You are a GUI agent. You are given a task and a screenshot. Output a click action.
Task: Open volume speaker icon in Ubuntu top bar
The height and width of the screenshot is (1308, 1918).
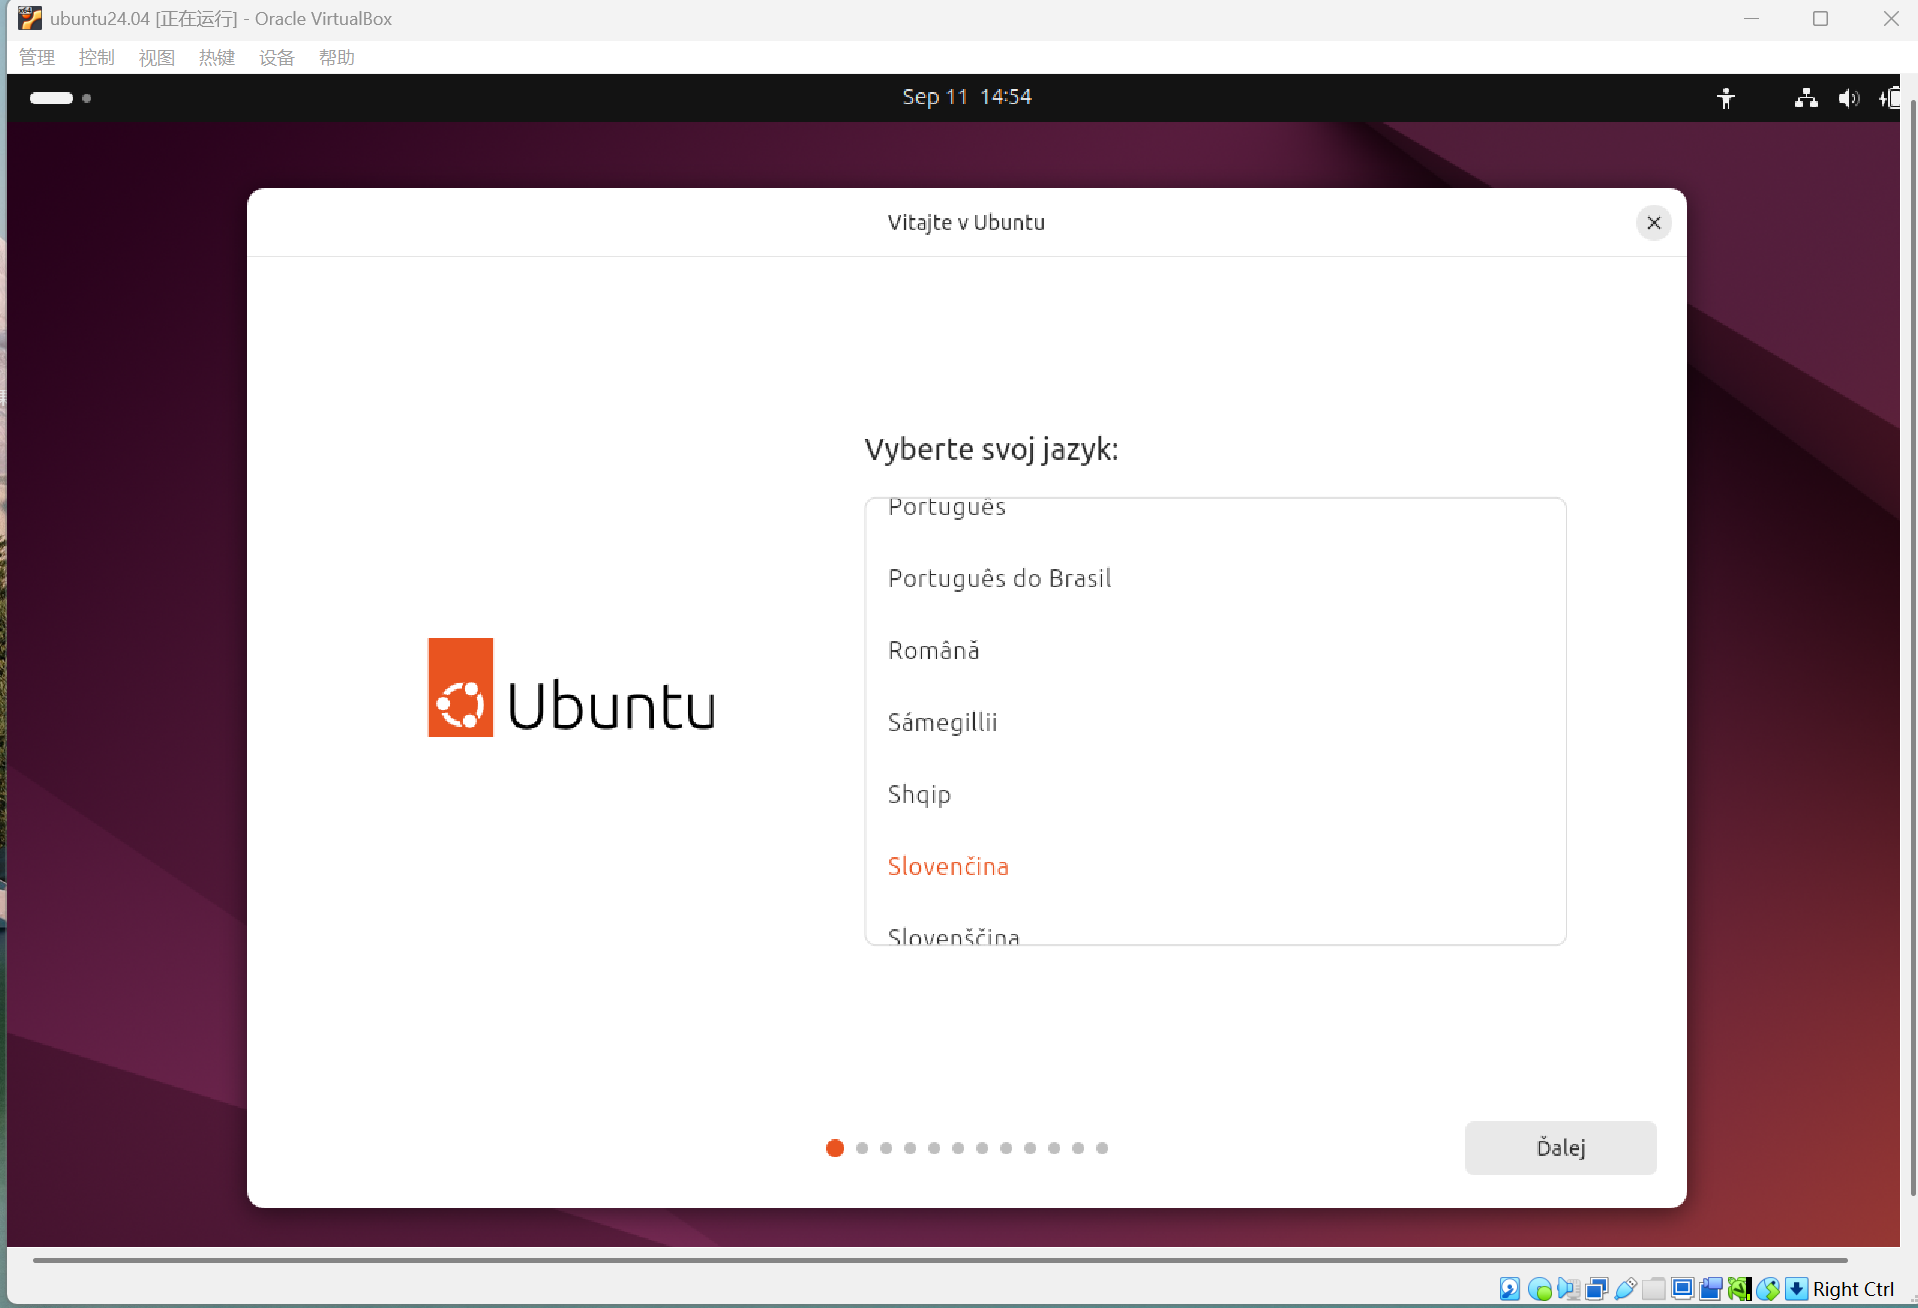[1849, 98]
